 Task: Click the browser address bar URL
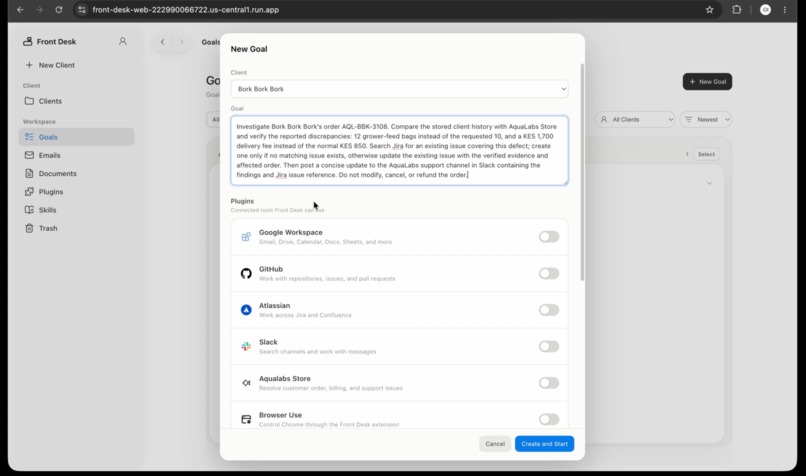click(186, 10)
